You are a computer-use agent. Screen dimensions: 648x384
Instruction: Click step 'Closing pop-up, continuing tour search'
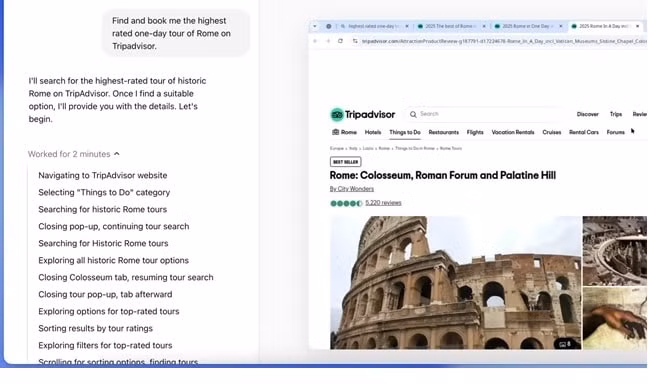pos(114,226)
